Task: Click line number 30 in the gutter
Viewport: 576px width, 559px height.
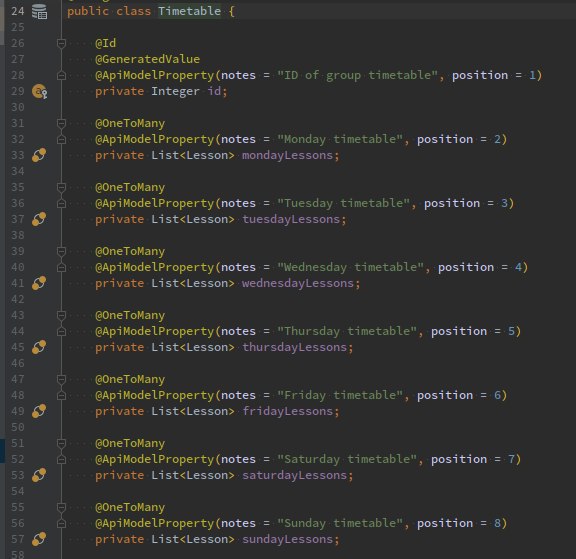Action: pos(18,107)
